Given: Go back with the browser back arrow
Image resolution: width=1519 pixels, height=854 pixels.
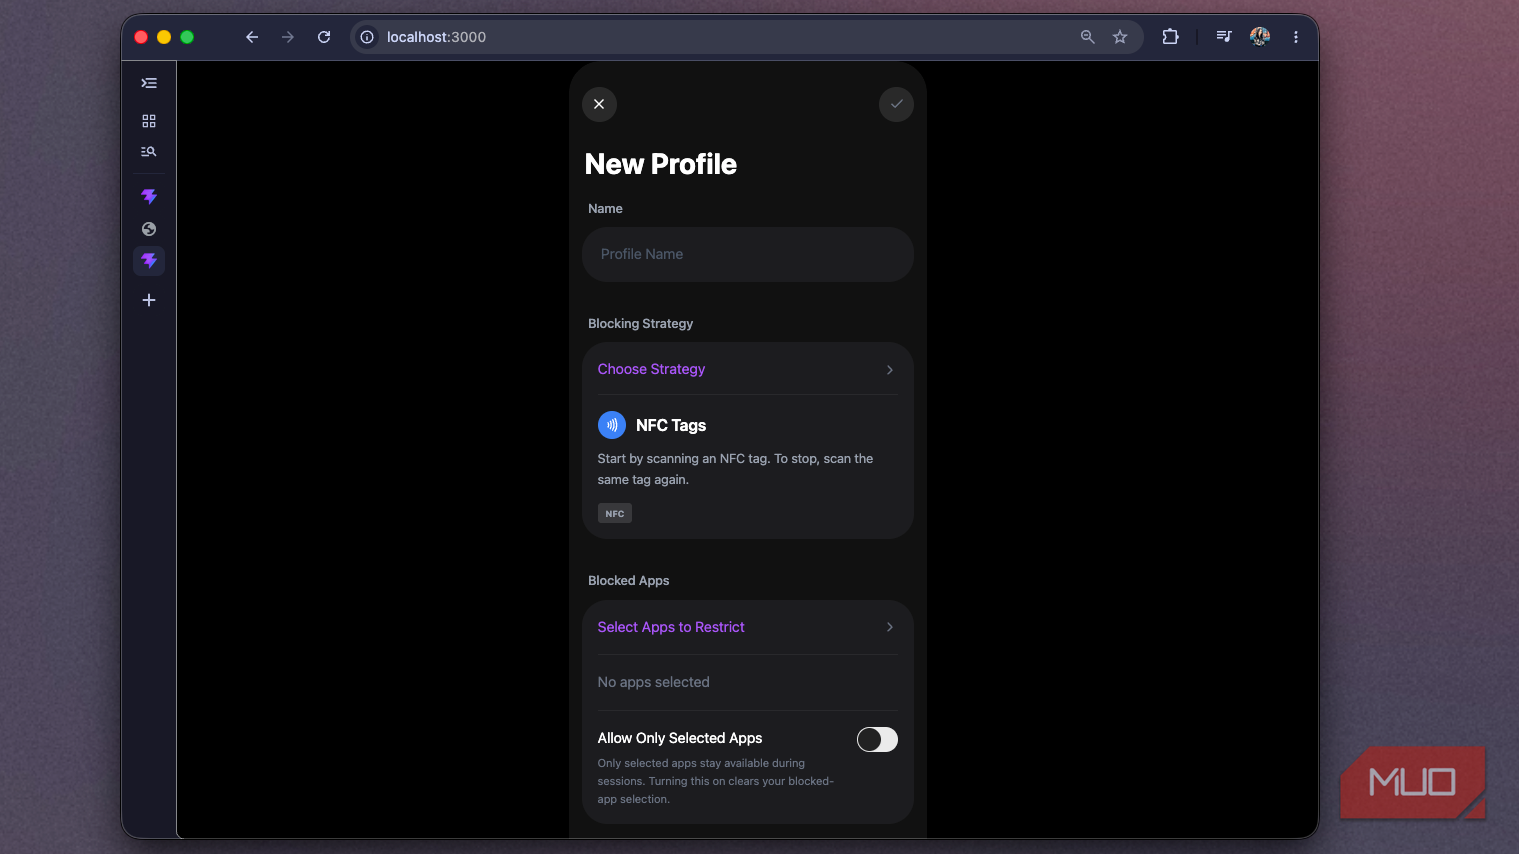Looking at the screenshot, I should pyautogui.click(x=252, y=37).
